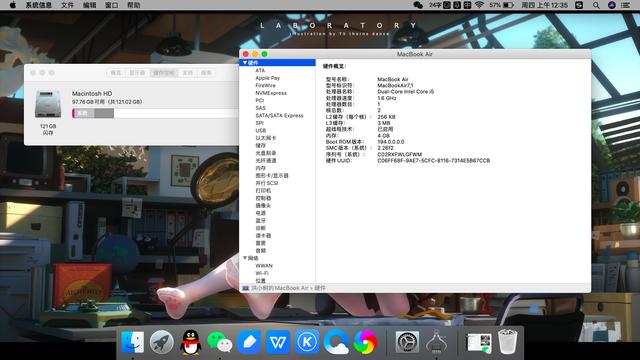The height and width of the screenshot is (360, 640).
Task: Launch the colorful pinwheel app in Dock
Action: pyautogui.click(x=365, y=342)
